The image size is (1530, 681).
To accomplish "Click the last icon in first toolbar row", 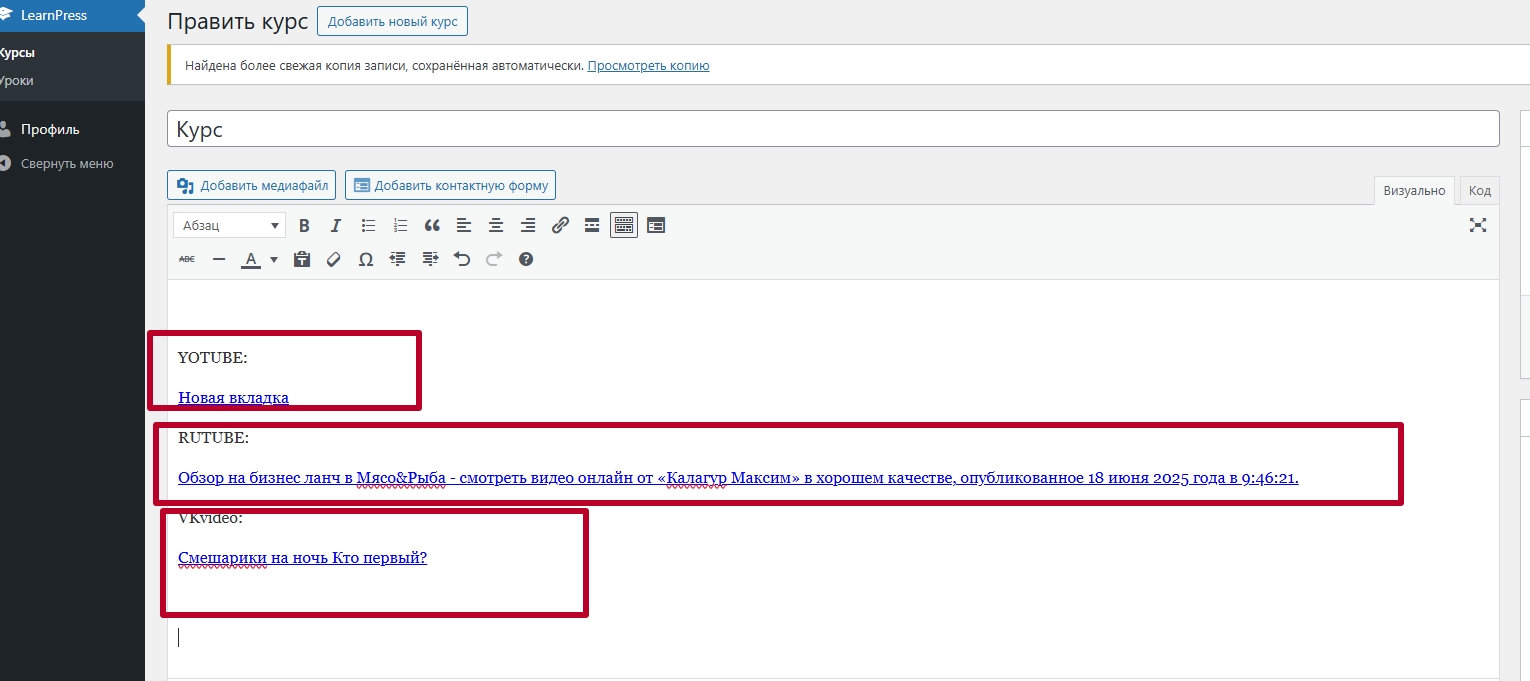I will click(x=656, y=226).
